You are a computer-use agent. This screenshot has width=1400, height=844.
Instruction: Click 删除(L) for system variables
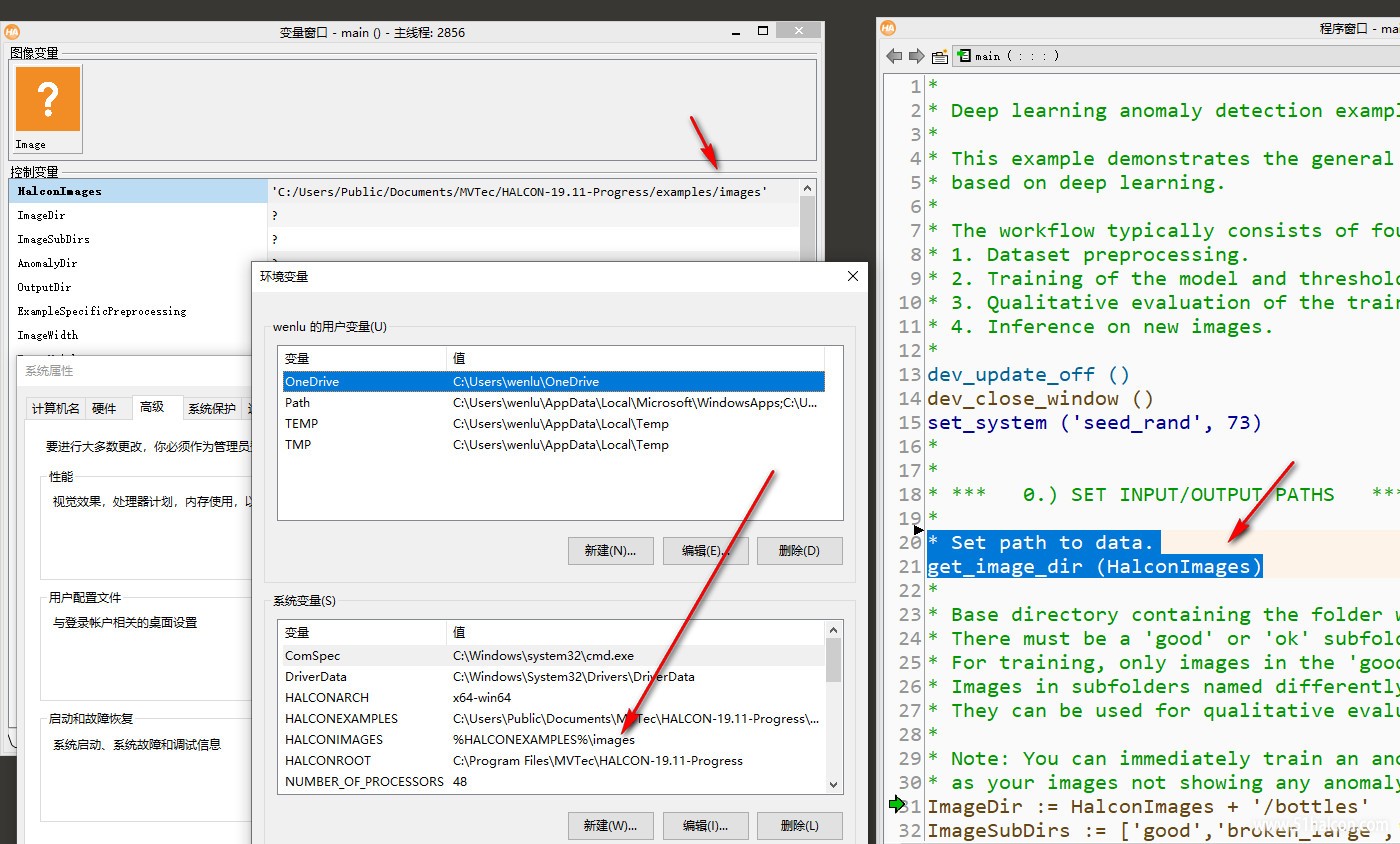coord(799,826)
